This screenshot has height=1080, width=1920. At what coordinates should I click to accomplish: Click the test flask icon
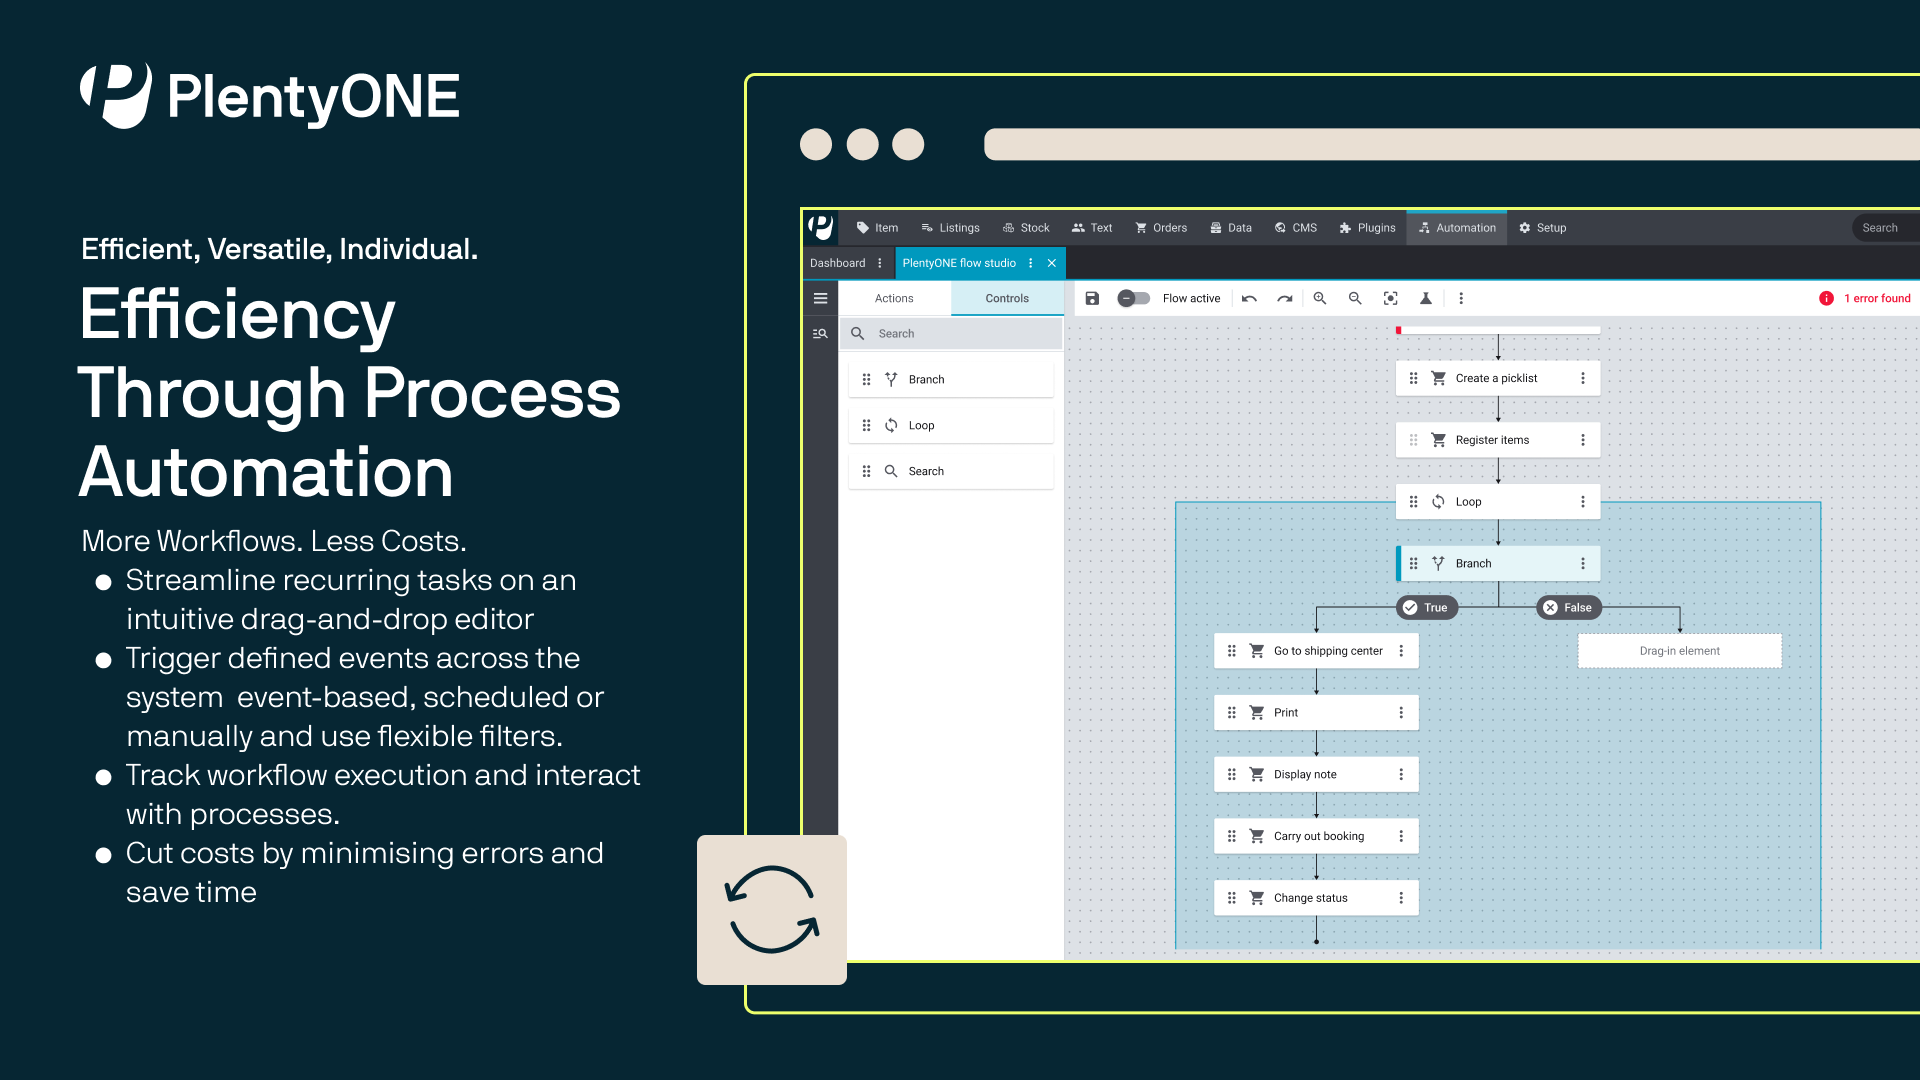[1426, 298]
